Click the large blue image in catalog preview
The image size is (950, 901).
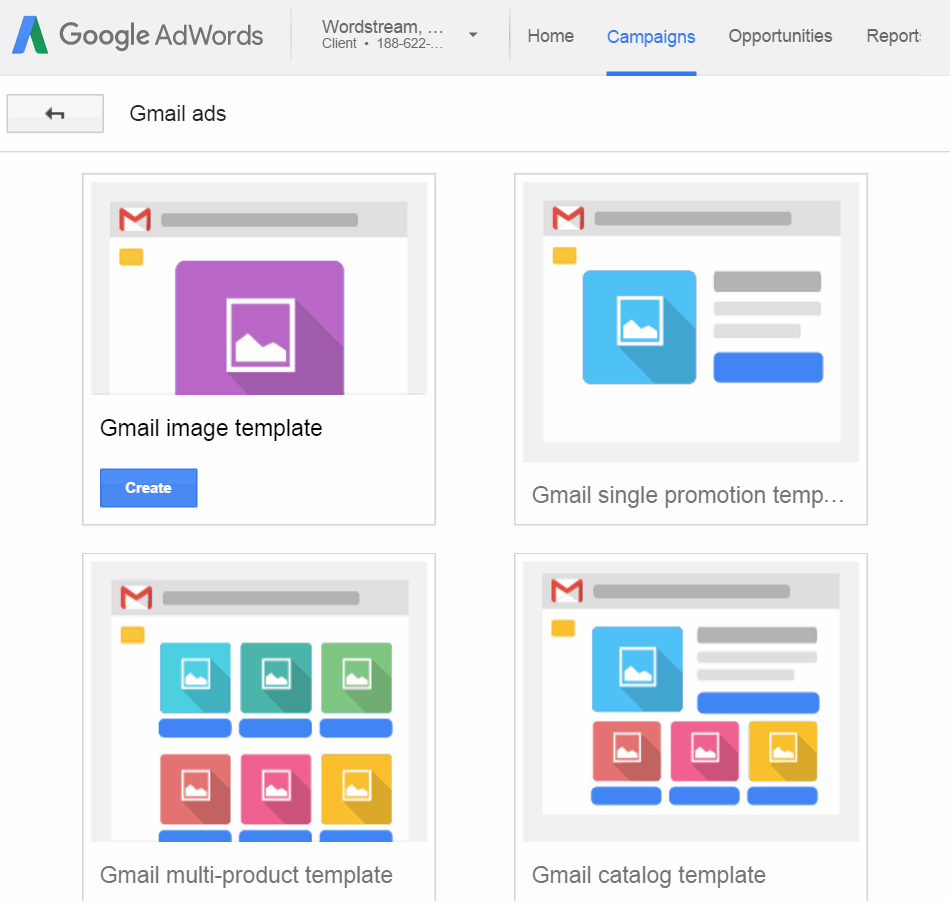coord(637,669)
